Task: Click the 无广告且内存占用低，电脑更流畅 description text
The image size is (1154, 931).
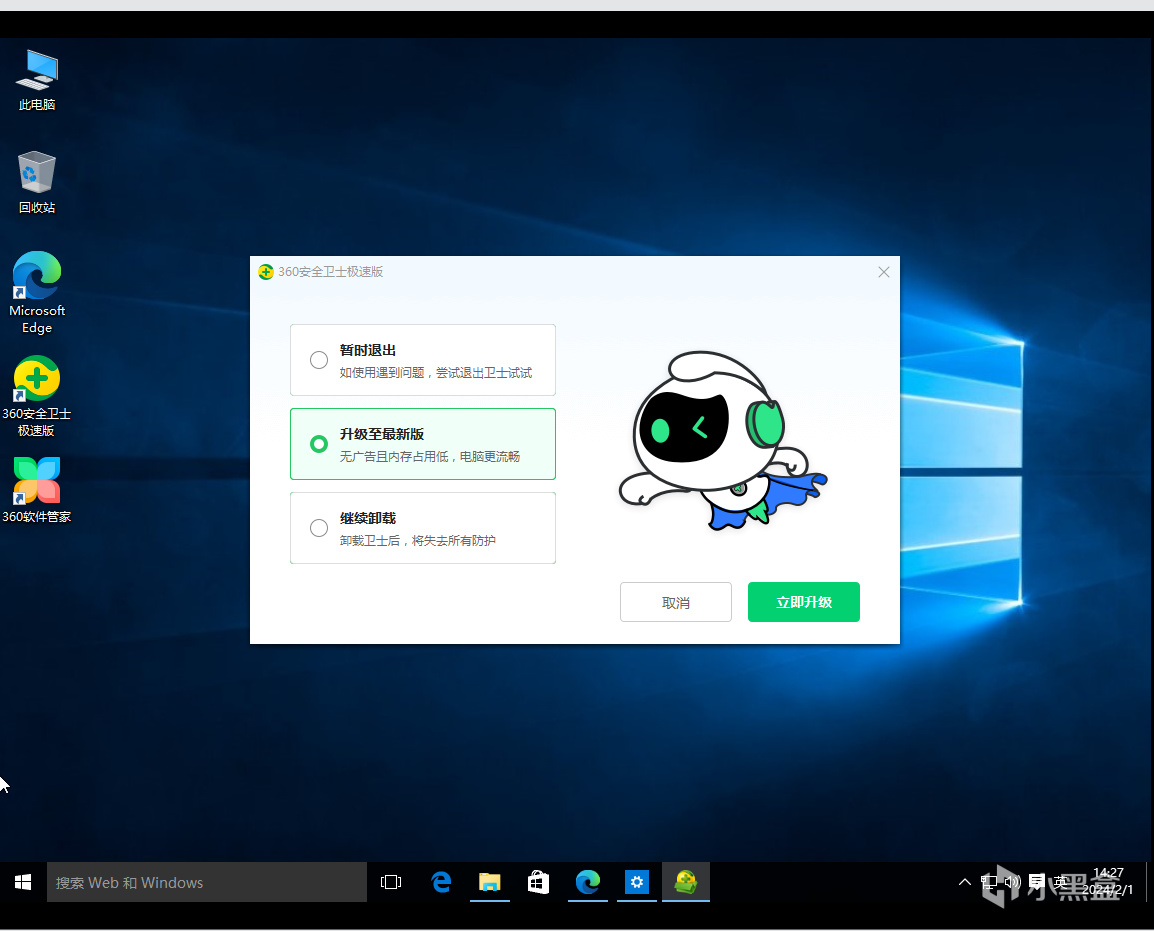Action: [x=430, y=457]
